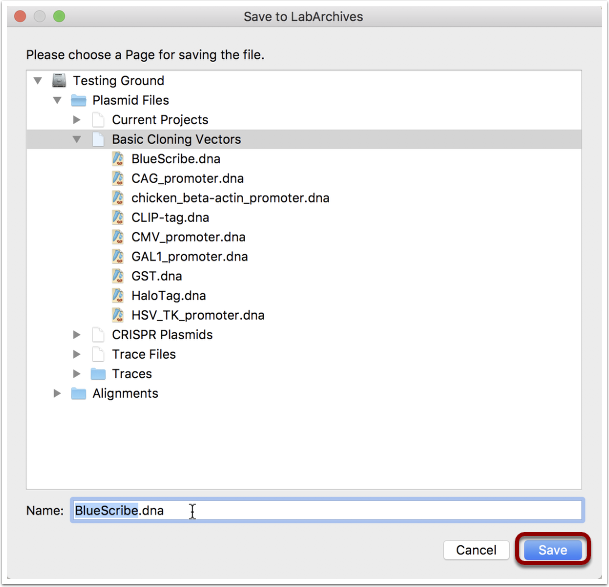Select the Alignments label
Screen dimensions: 609x587
(x=125, y=394)
